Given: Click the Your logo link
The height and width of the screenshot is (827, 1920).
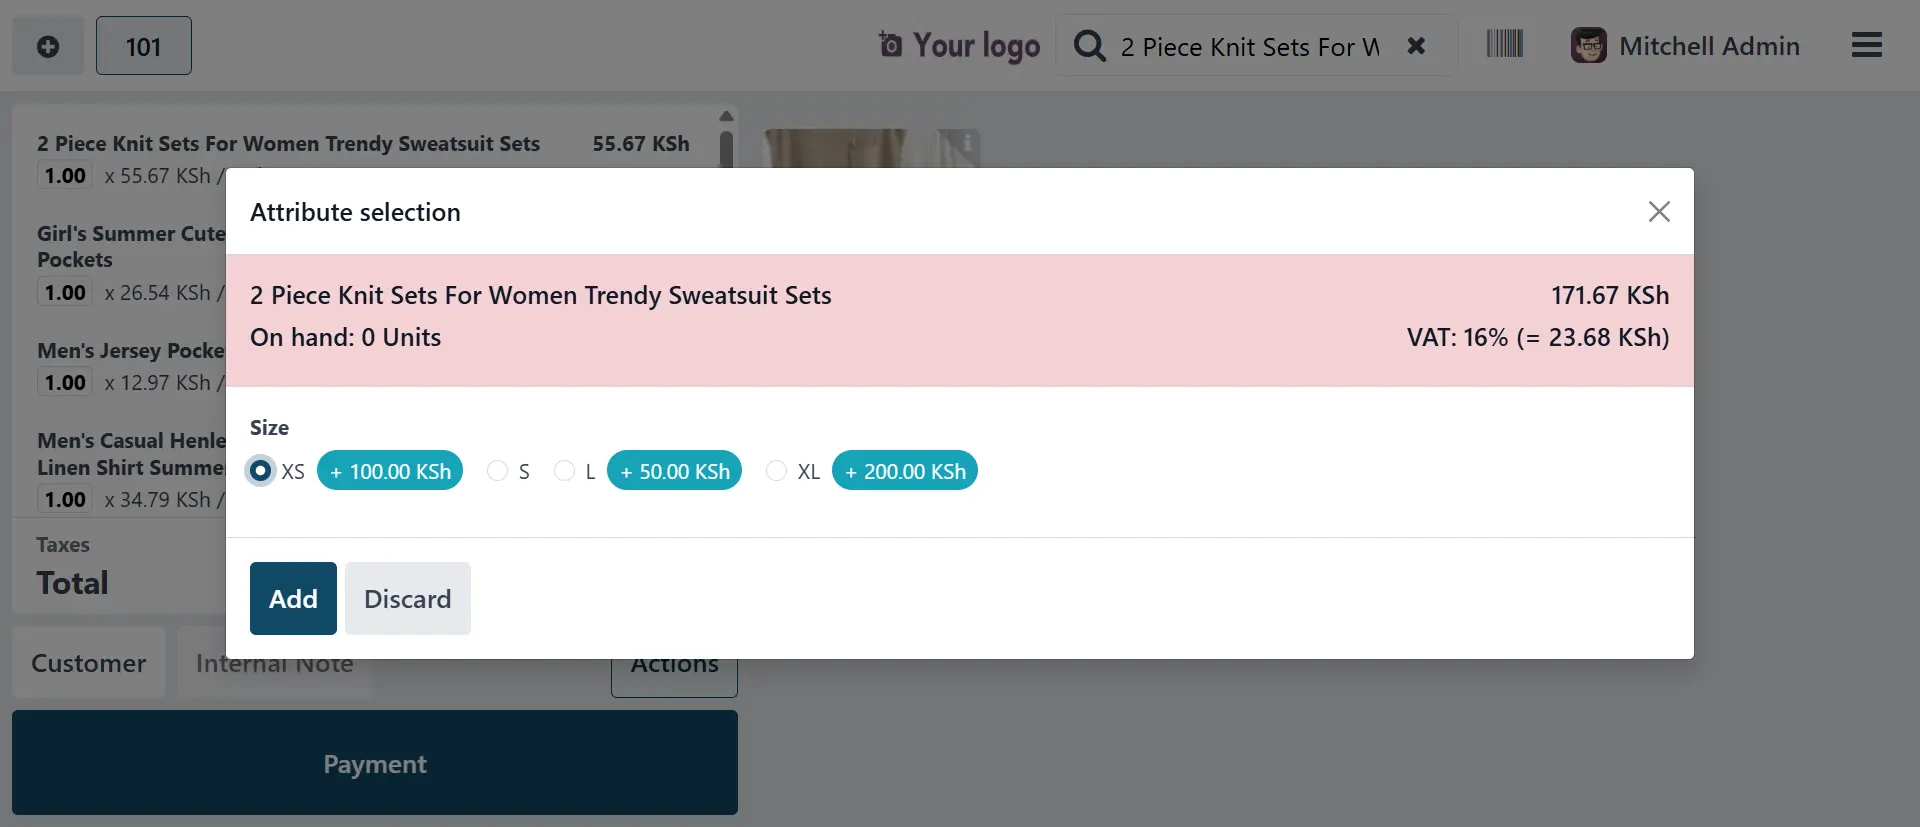Looking at the screenshot, I should [959, 46].
